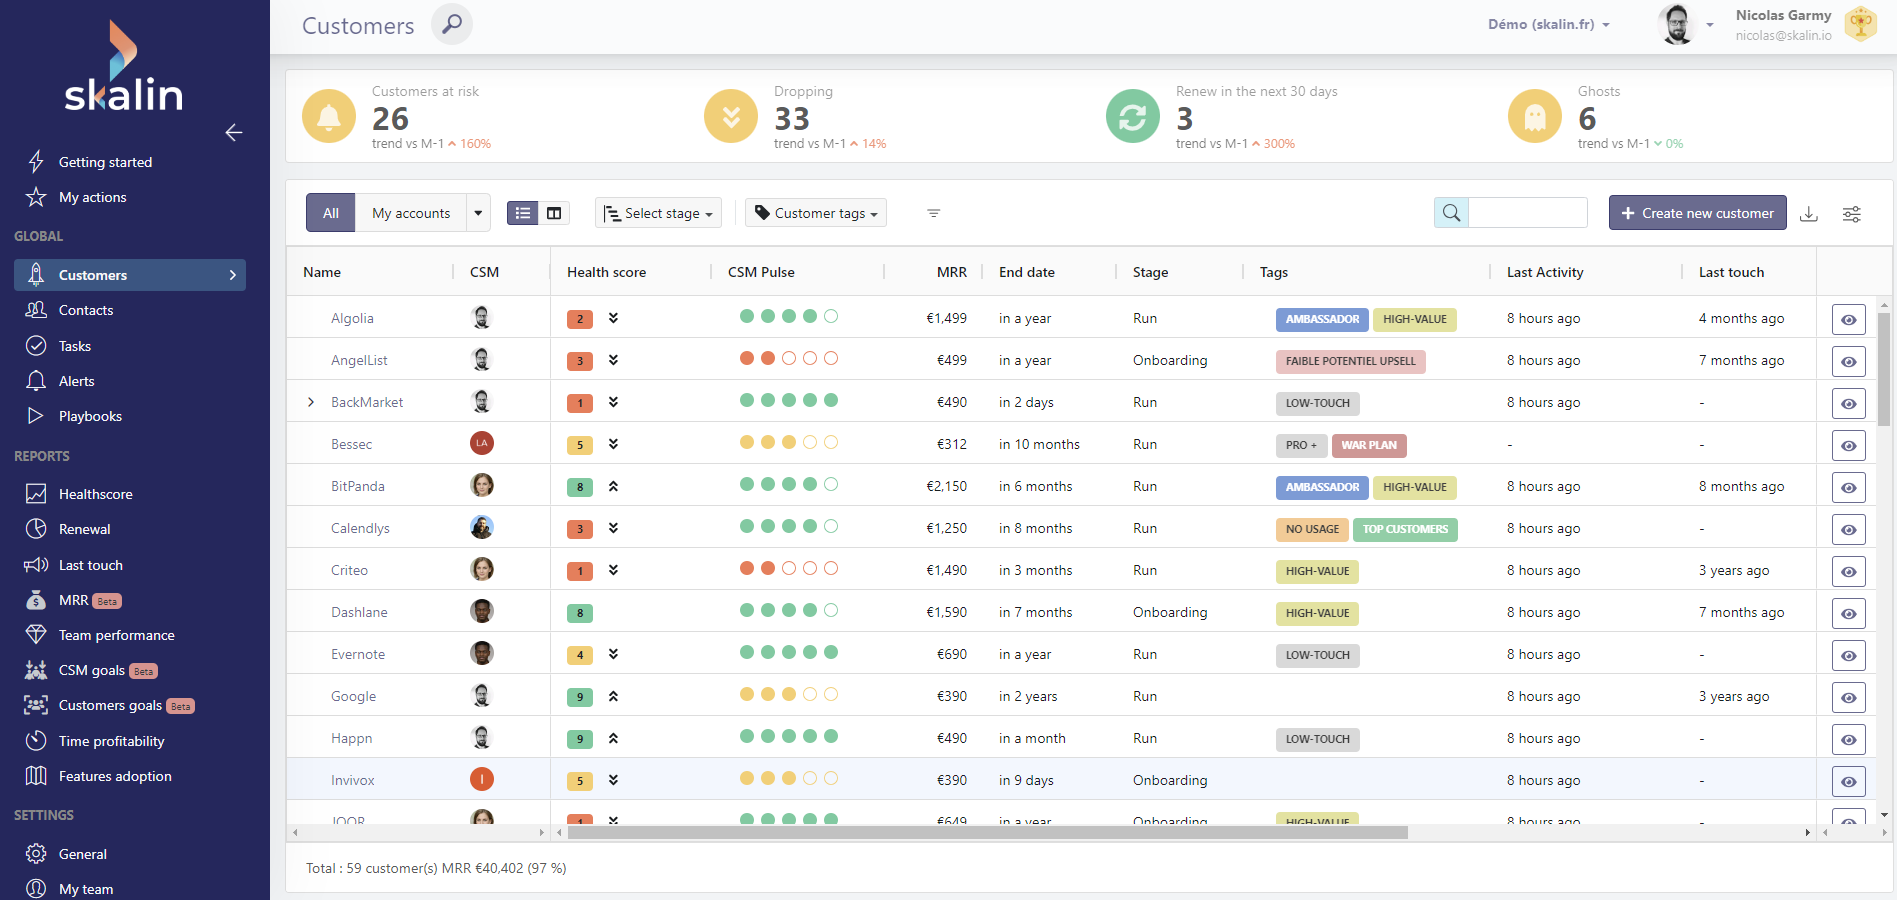The image size is (1897, 900).
Task: Click the filter lines icon
Action: pos(933,213)
